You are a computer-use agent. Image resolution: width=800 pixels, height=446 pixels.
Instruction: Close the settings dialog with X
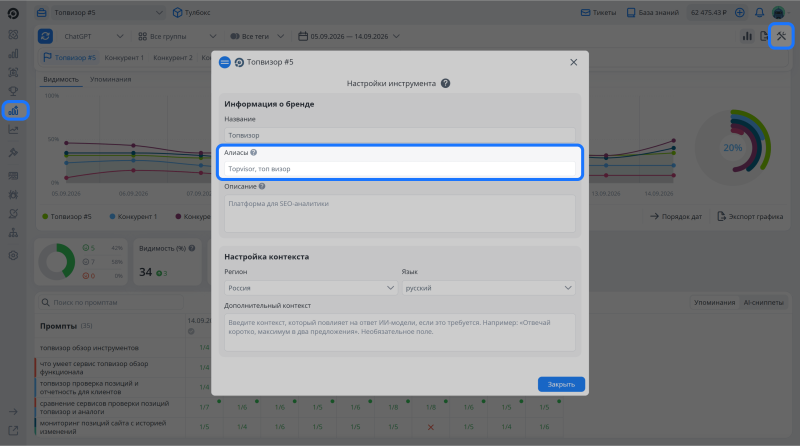[573, 62]
